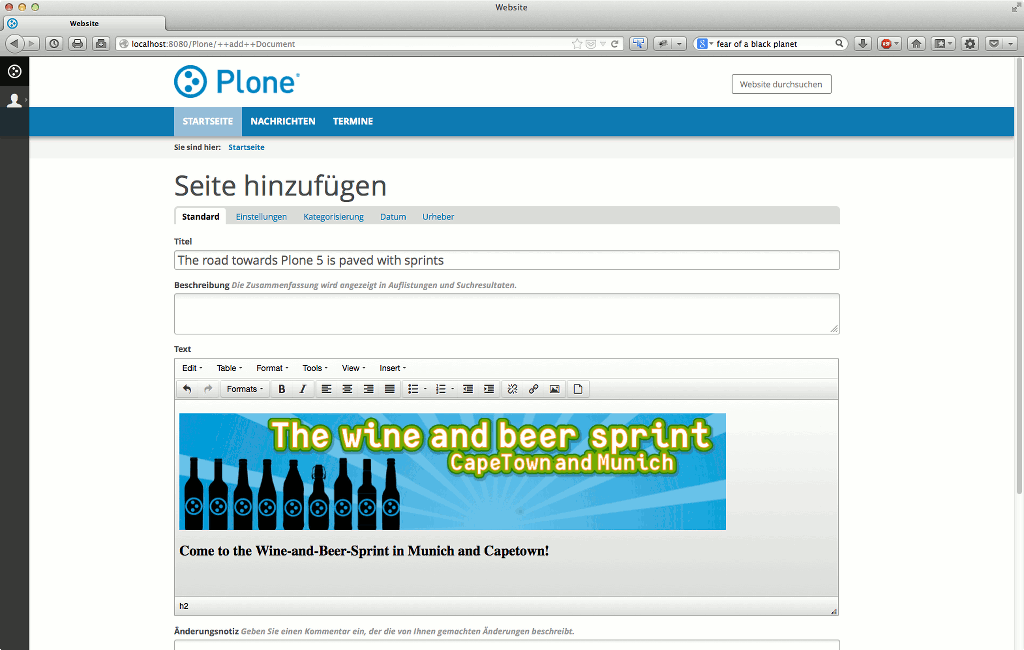Click the browser Forward arrow button
Viewport: 1024px width, 650px height.
coord(31,44)
